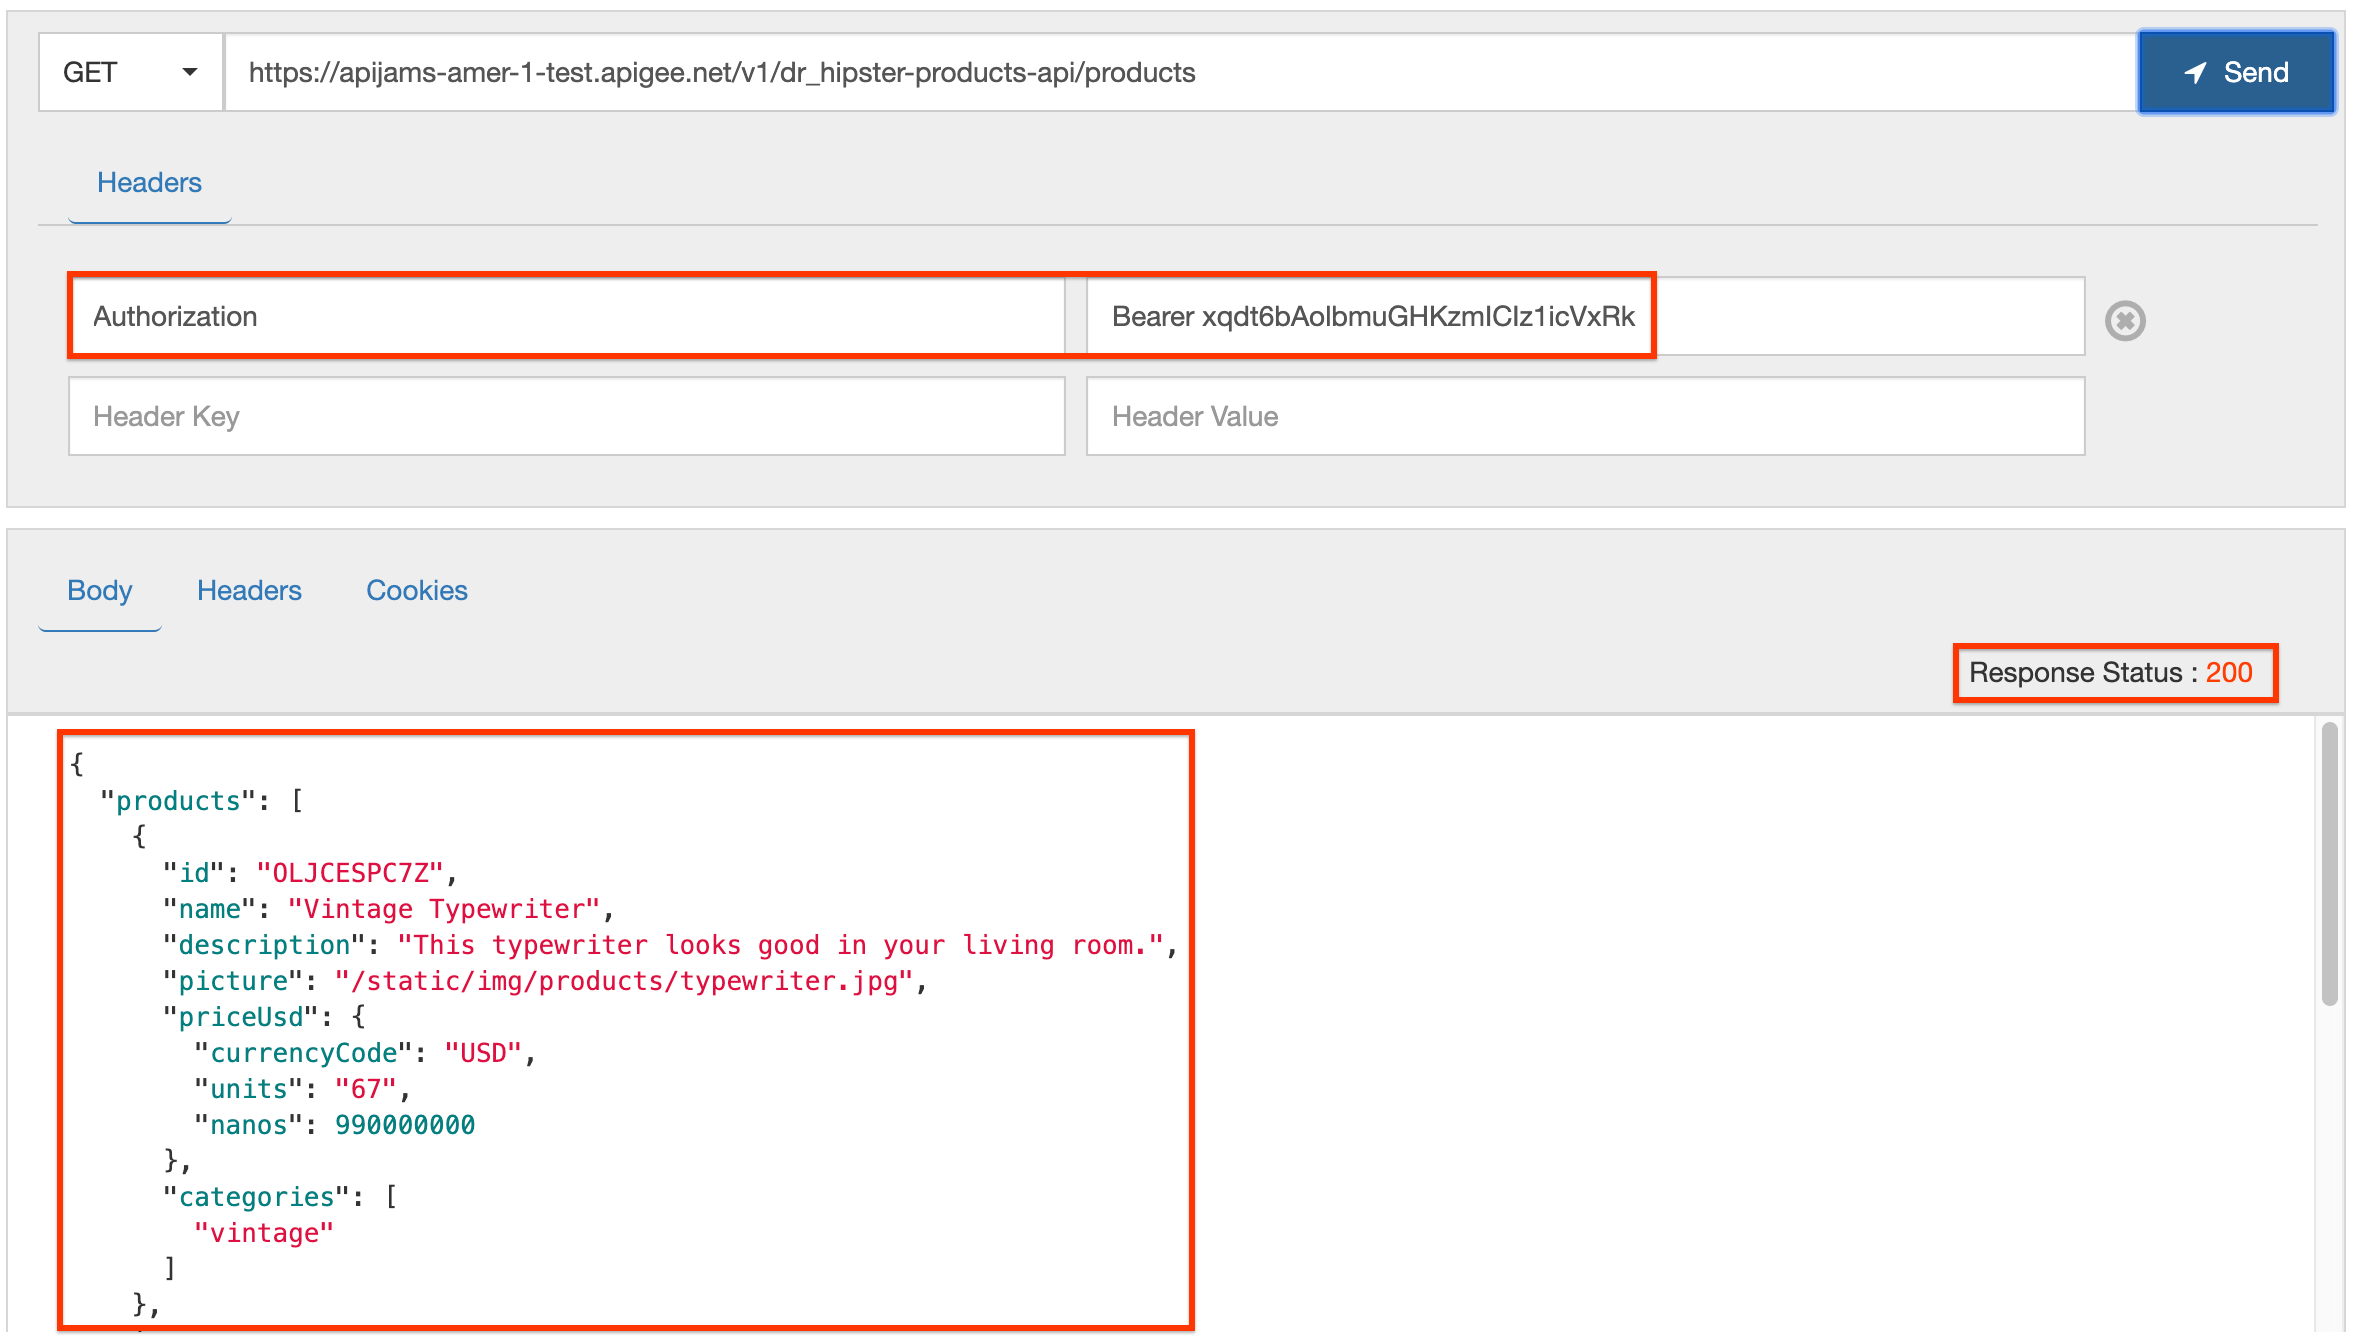
Task: Click the empty Header Key field
Action: (567, 416)
